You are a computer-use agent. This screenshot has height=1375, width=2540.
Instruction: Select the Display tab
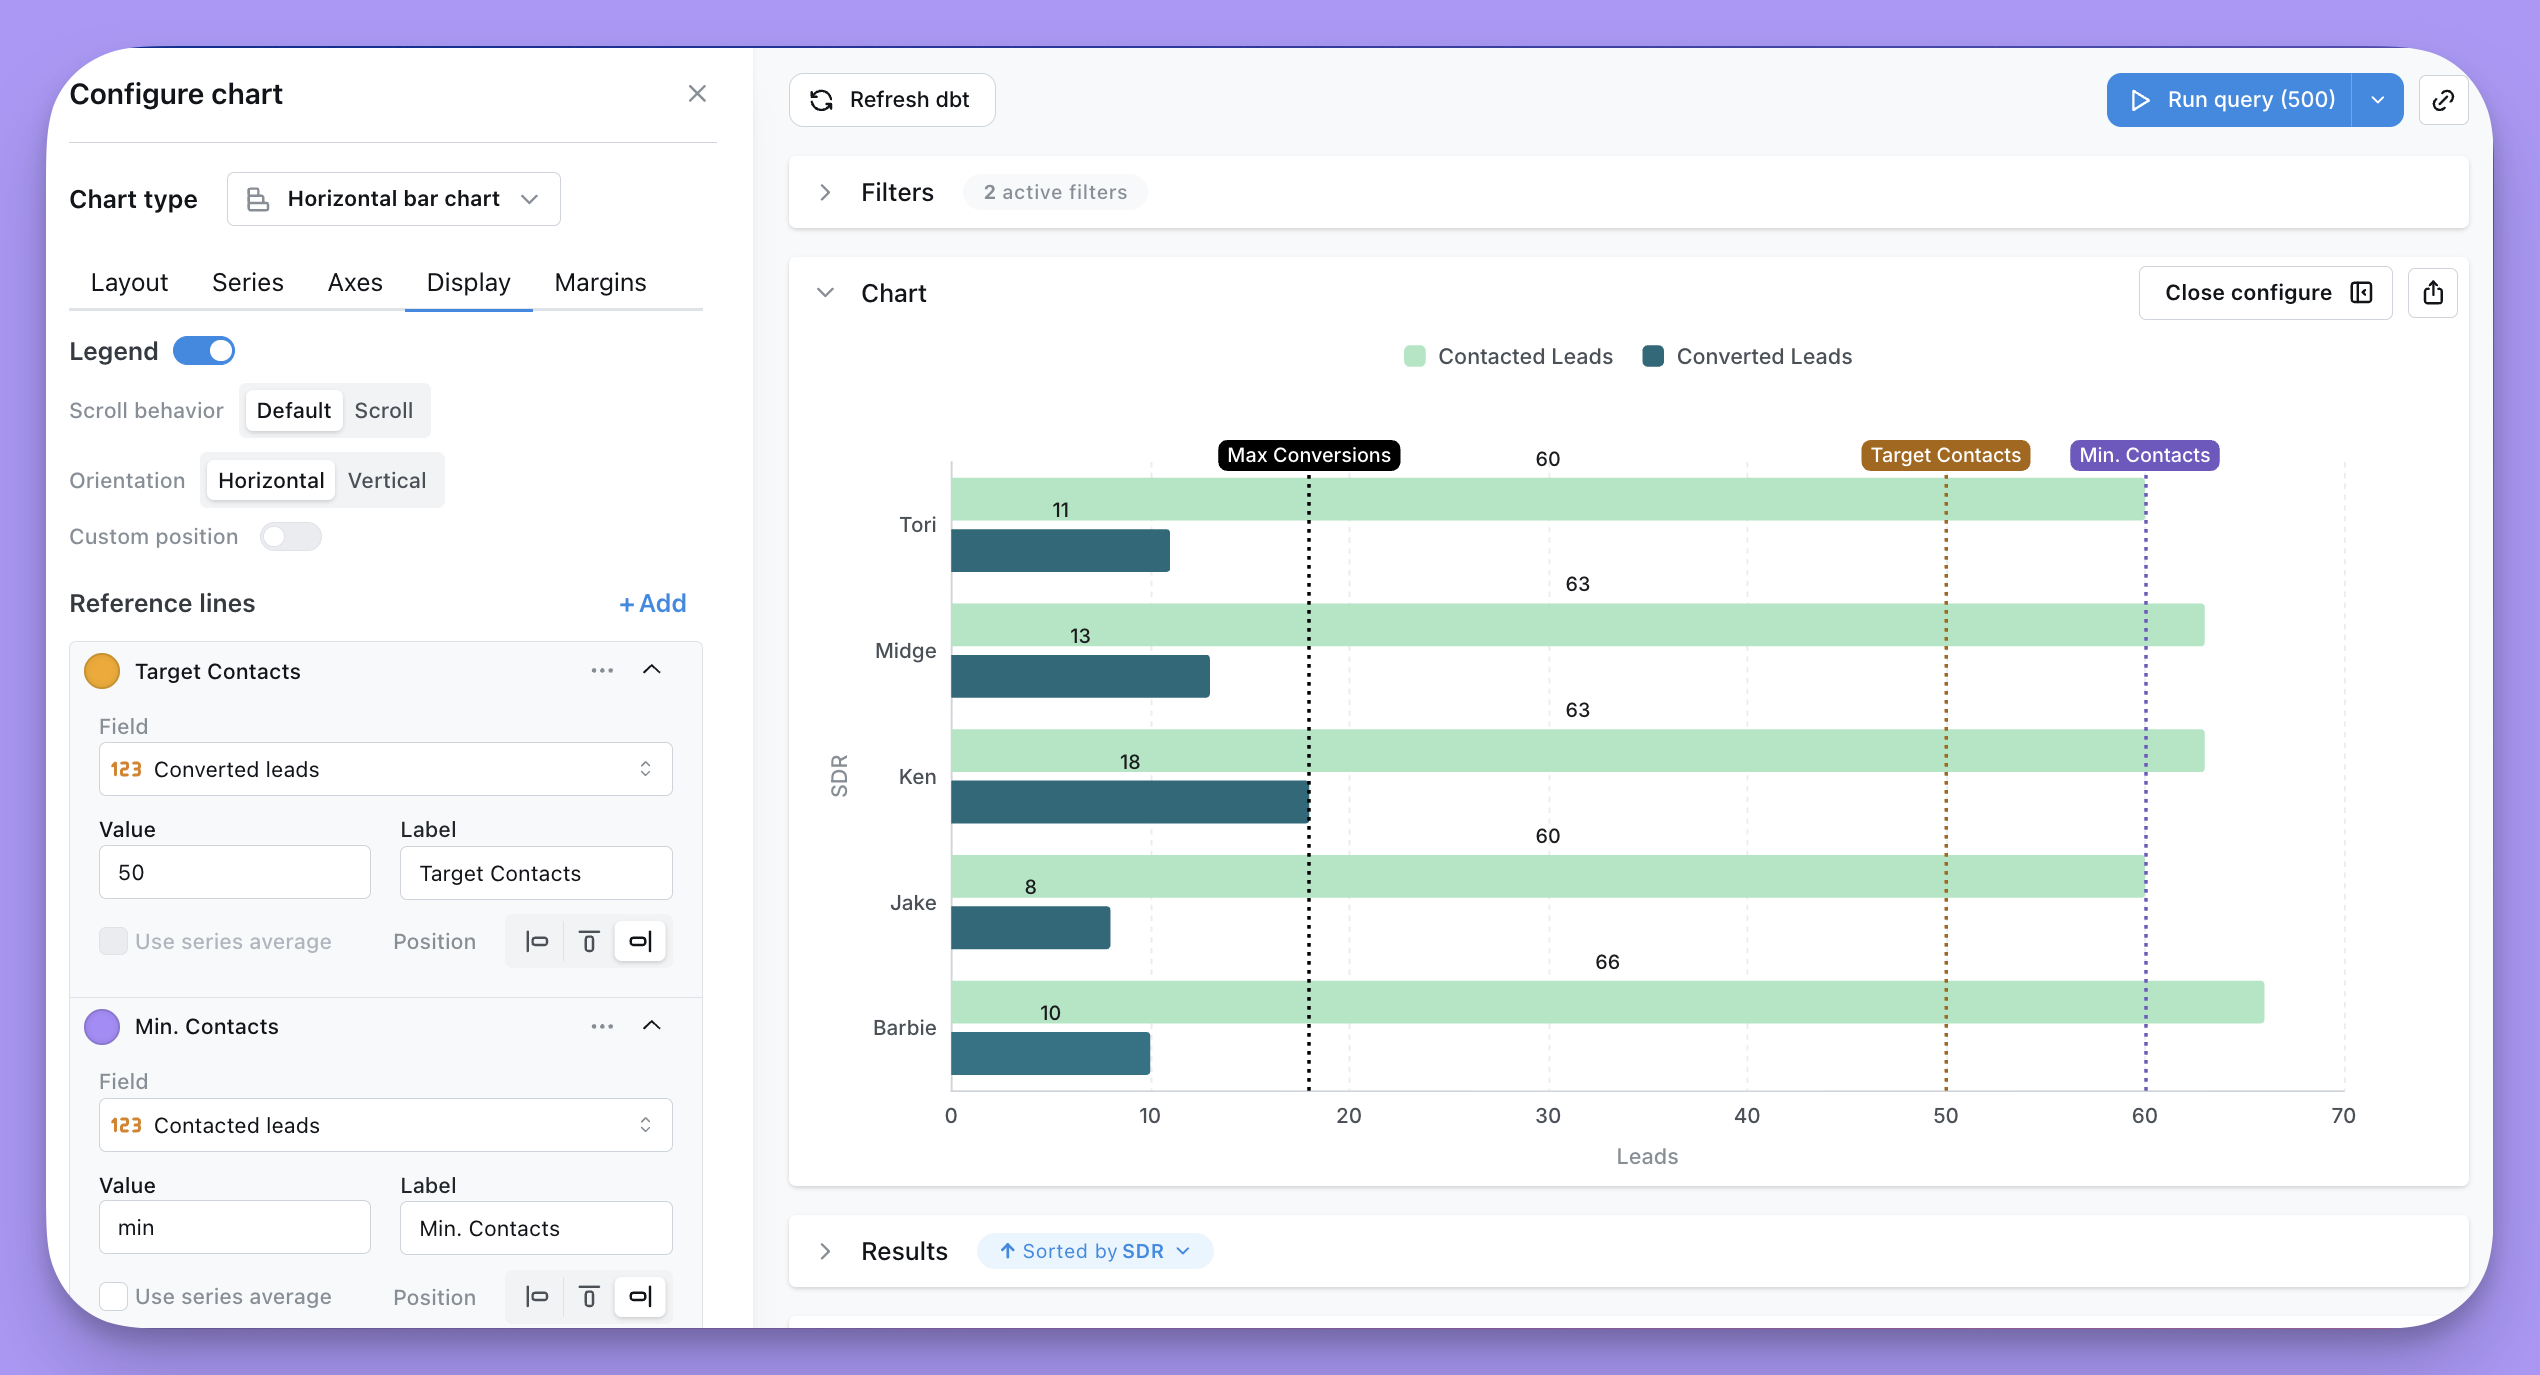tap(469, 283)
